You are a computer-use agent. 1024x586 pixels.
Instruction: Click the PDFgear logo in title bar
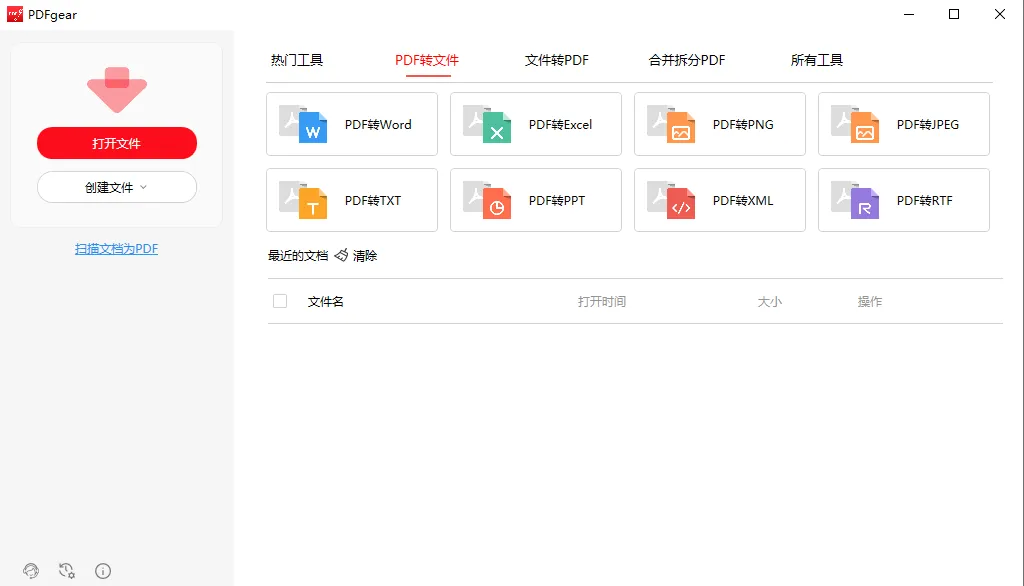(15, 14)
